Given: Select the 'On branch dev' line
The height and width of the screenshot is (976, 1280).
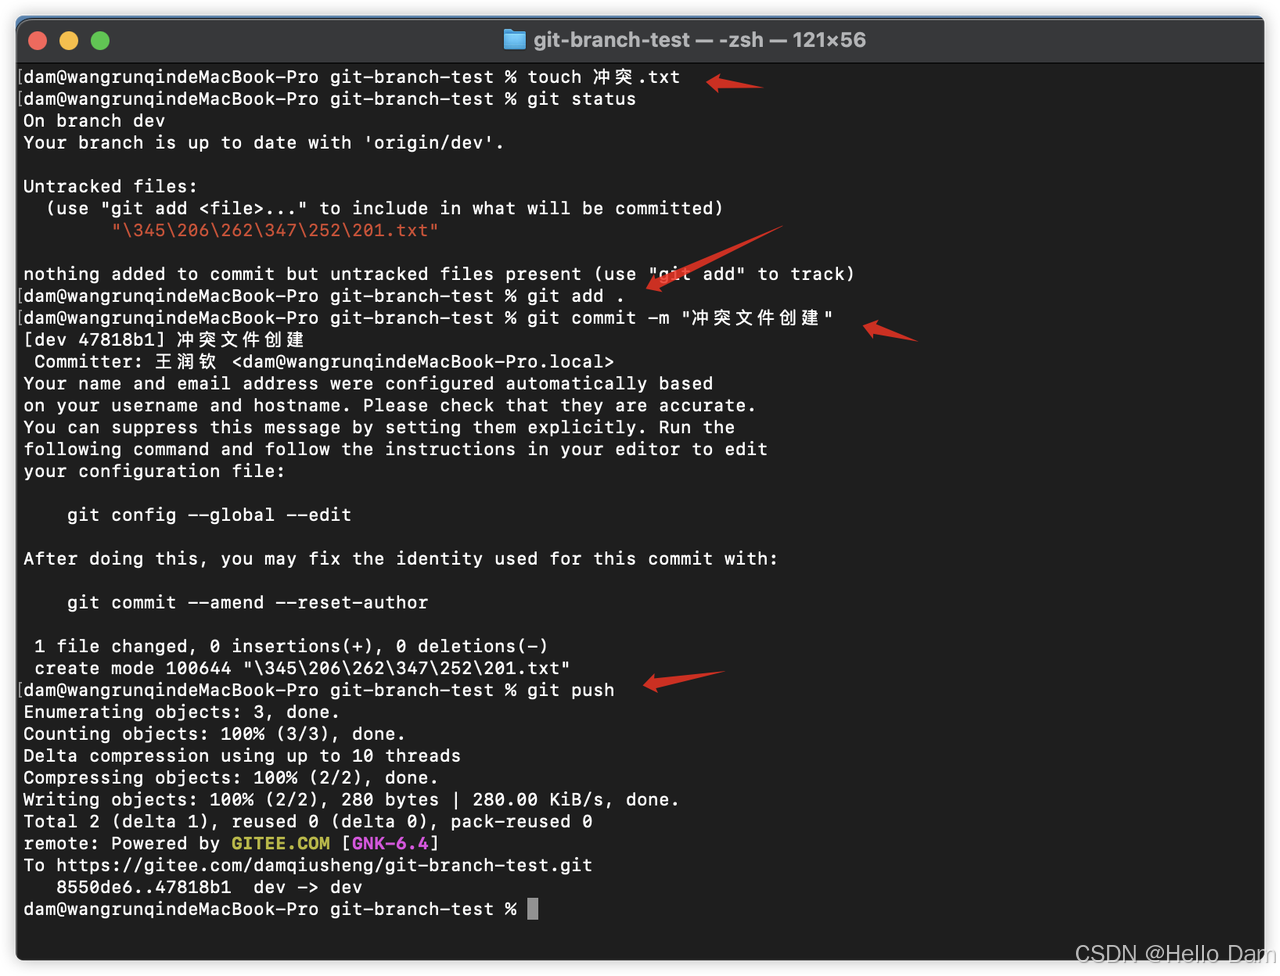Looking at the screenshot, I should (95, 121).
